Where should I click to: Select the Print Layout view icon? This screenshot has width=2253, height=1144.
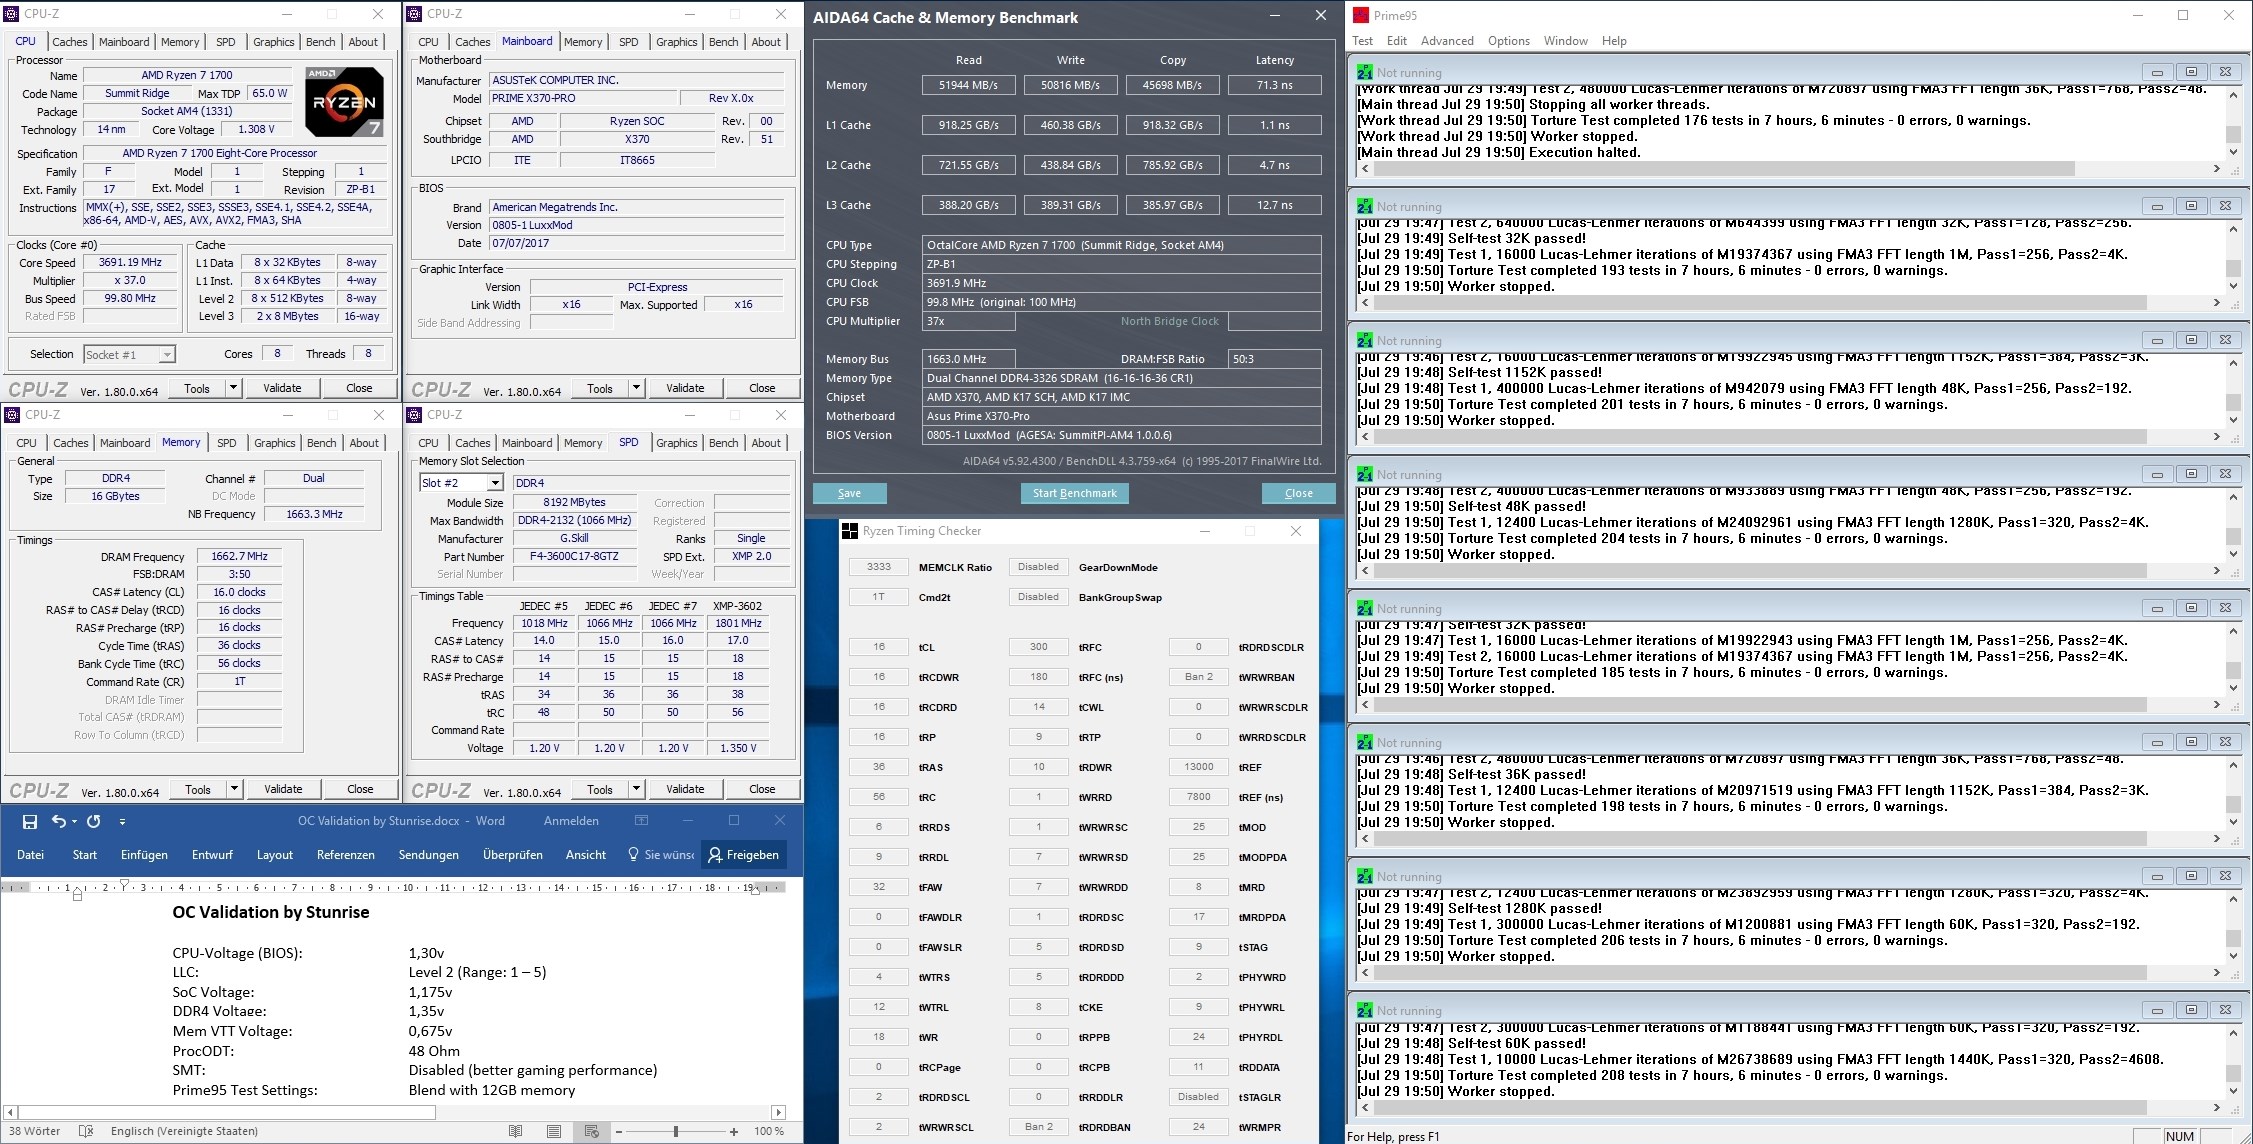click(x=554, y=1131)
